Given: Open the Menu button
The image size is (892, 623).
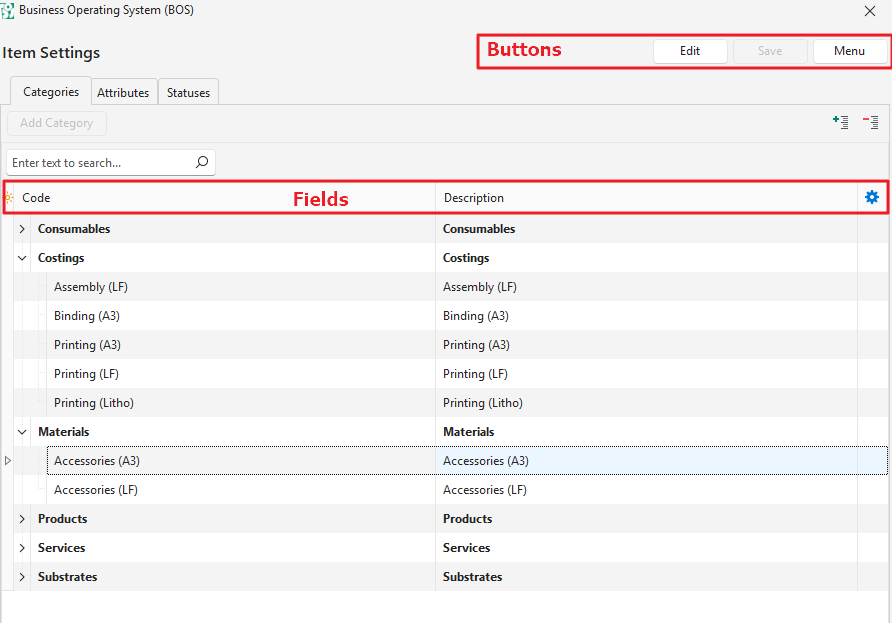Looking at the screenshot, I should [x=849, y=51].
